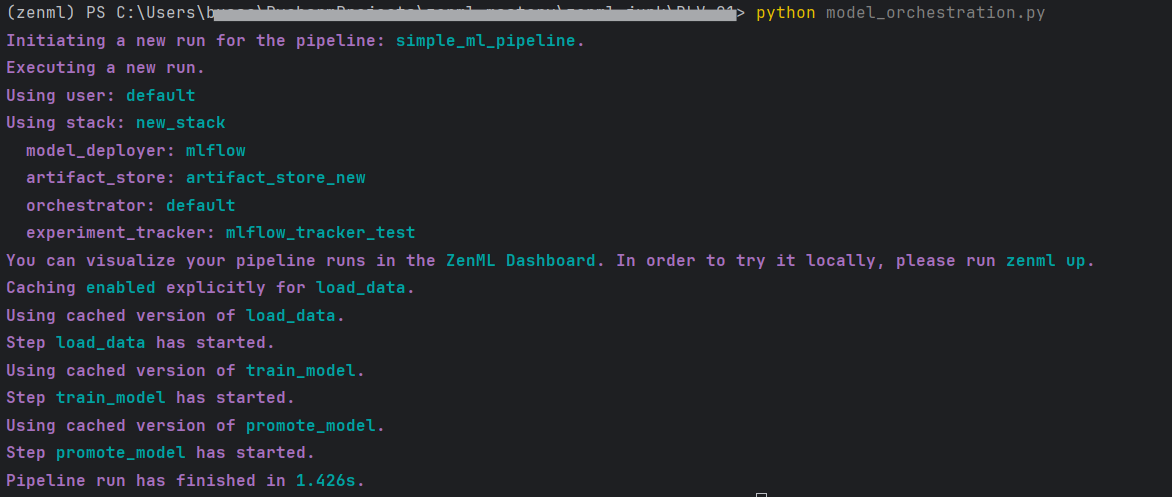The image size is (1172, 497).
Task: Click the word enabled in the caching line
Action: pyautogui.click(x=121, y=288)
